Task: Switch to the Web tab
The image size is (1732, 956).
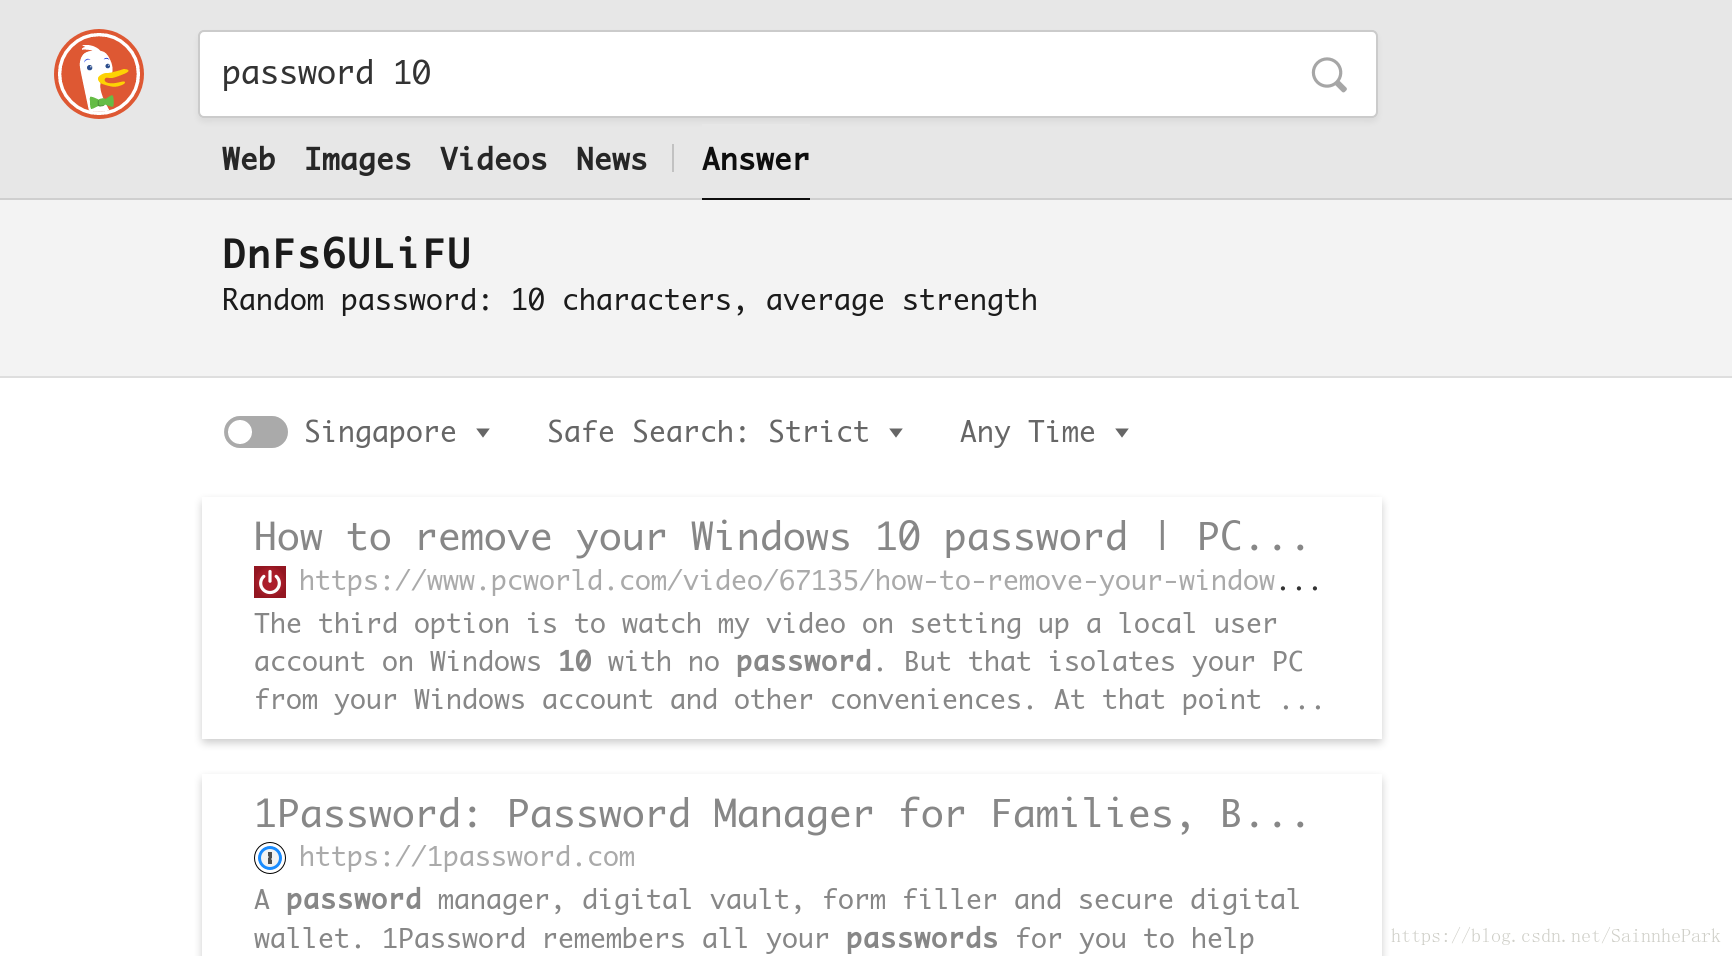Action: coord(249,159)
